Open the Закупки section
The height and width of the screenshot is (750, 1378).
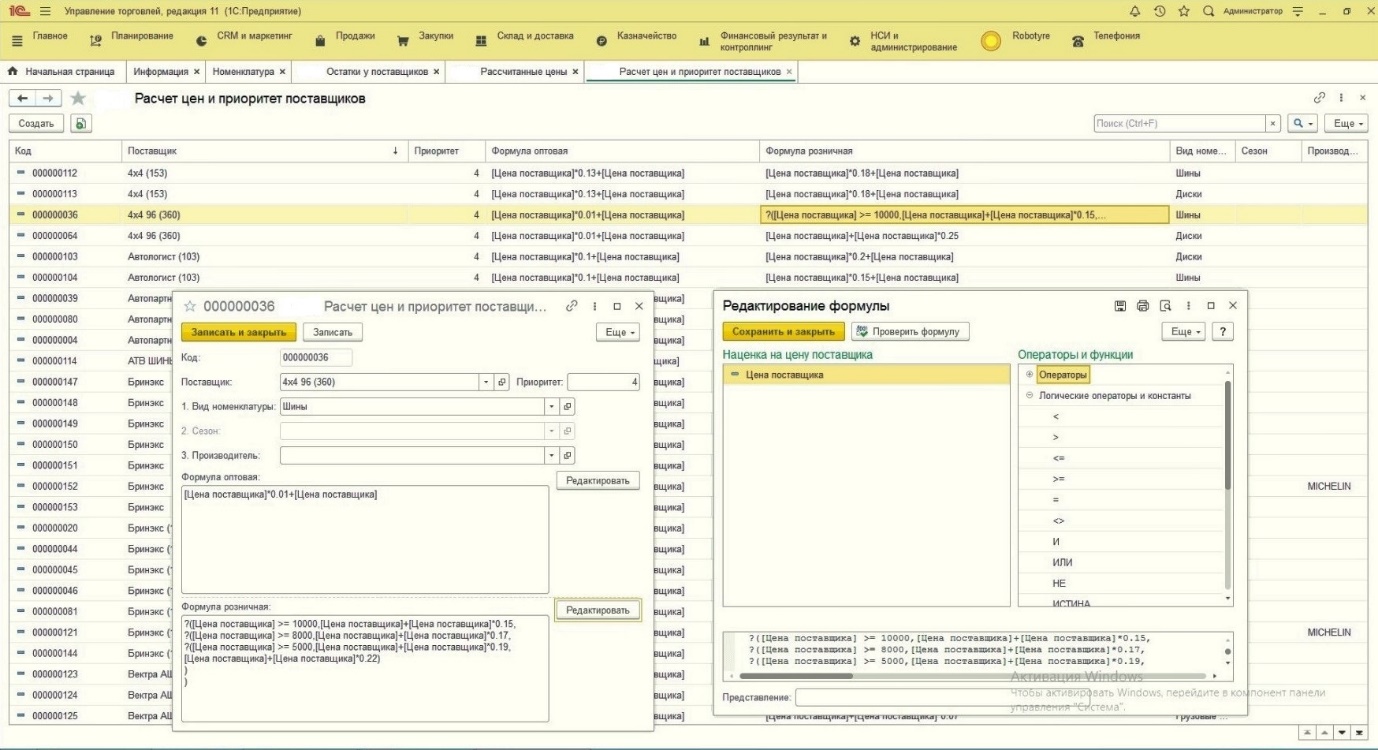[425, 37]
